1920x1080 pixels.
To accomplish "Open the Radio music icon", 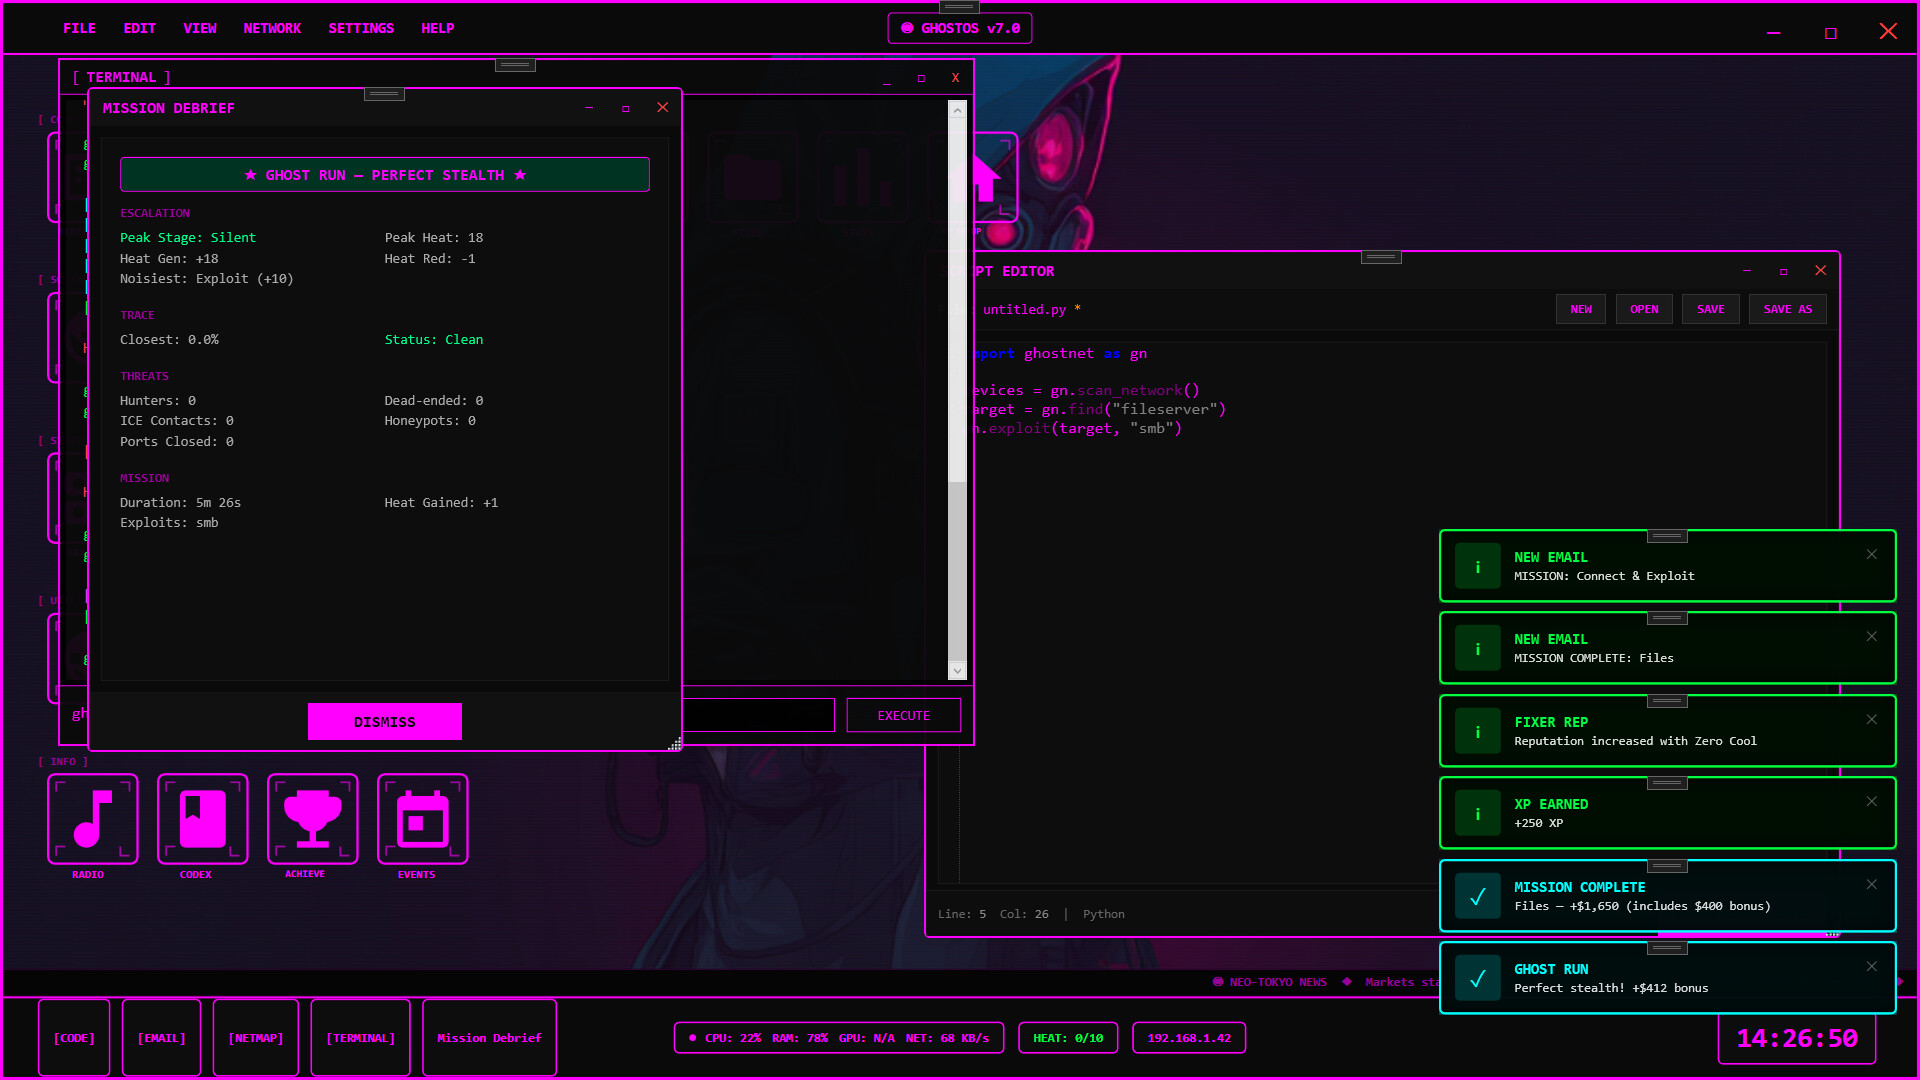I will click(93, 819).
